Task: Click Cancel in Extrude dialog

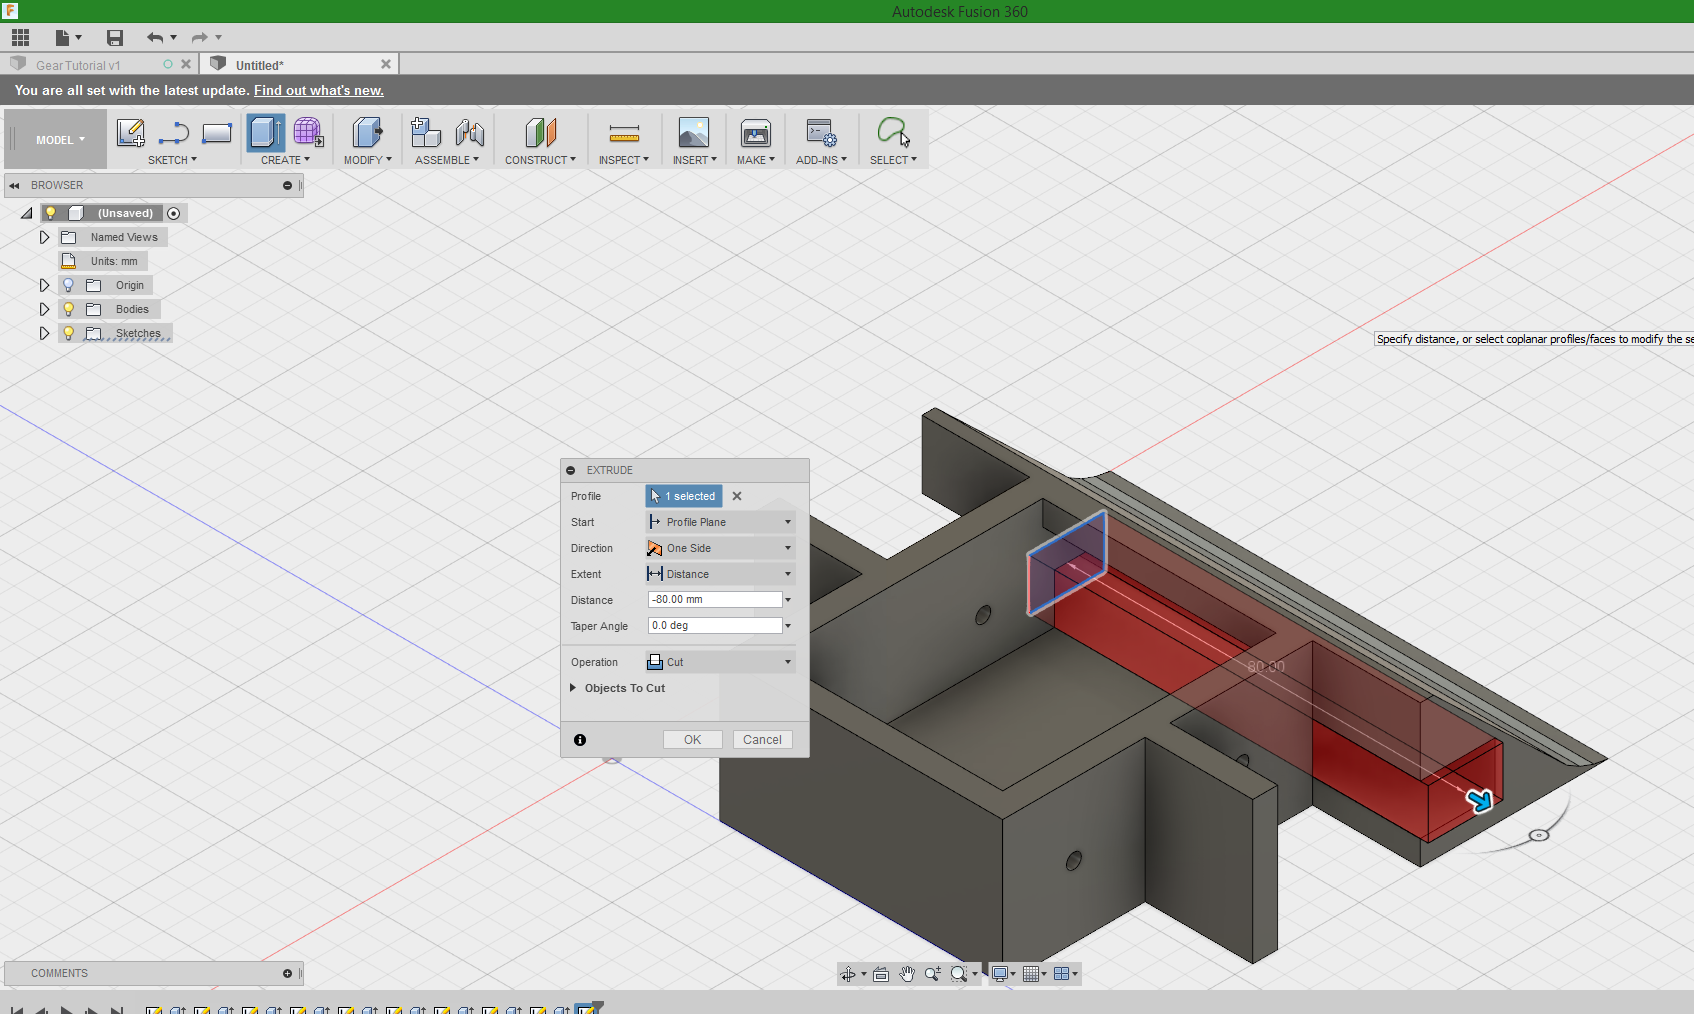Action: tap(762, 740)
